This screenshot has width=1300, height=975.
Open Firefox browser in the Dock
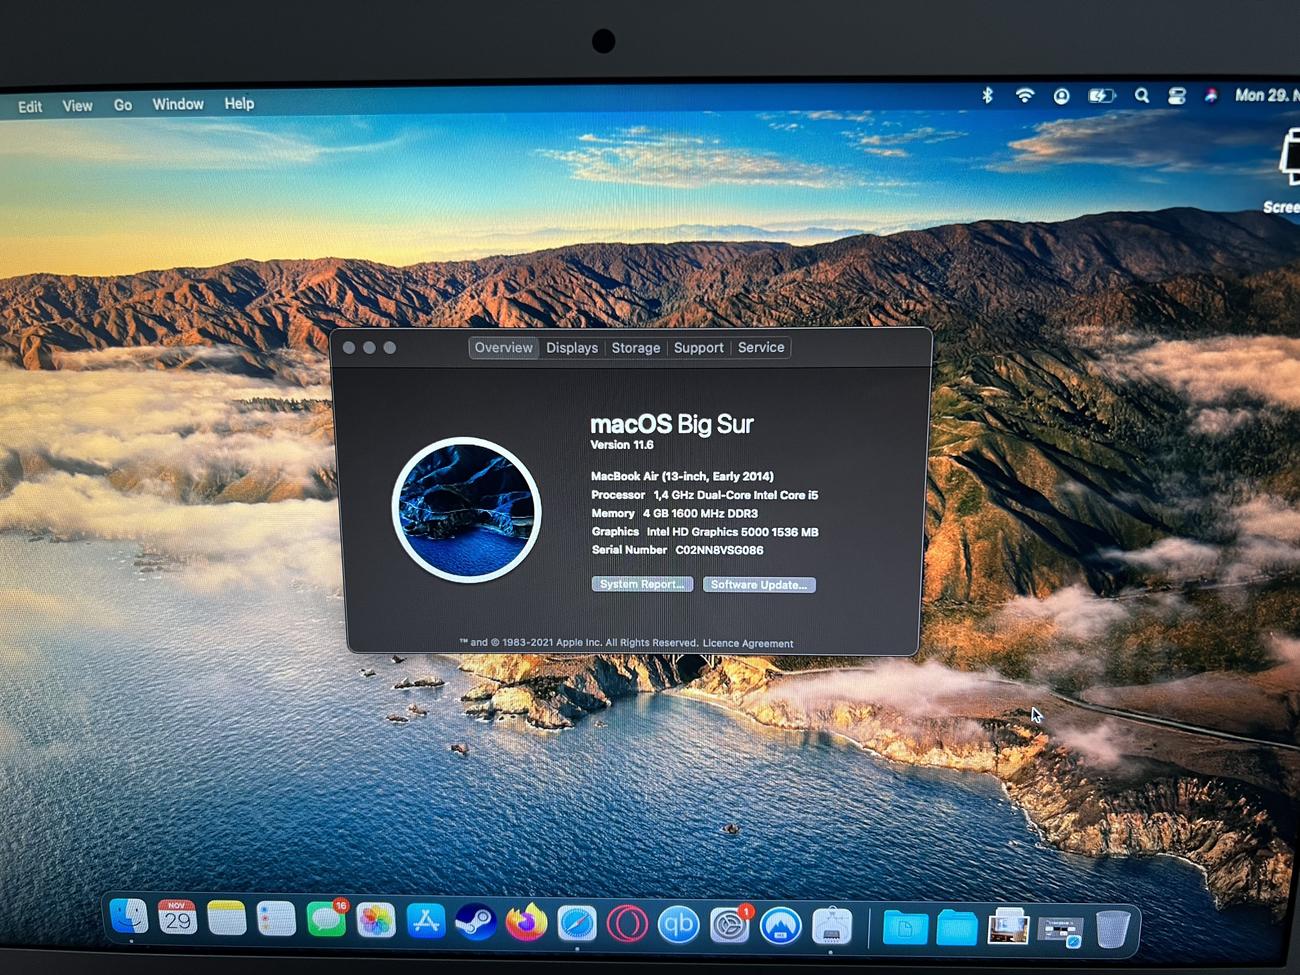(x=526, y=923)
